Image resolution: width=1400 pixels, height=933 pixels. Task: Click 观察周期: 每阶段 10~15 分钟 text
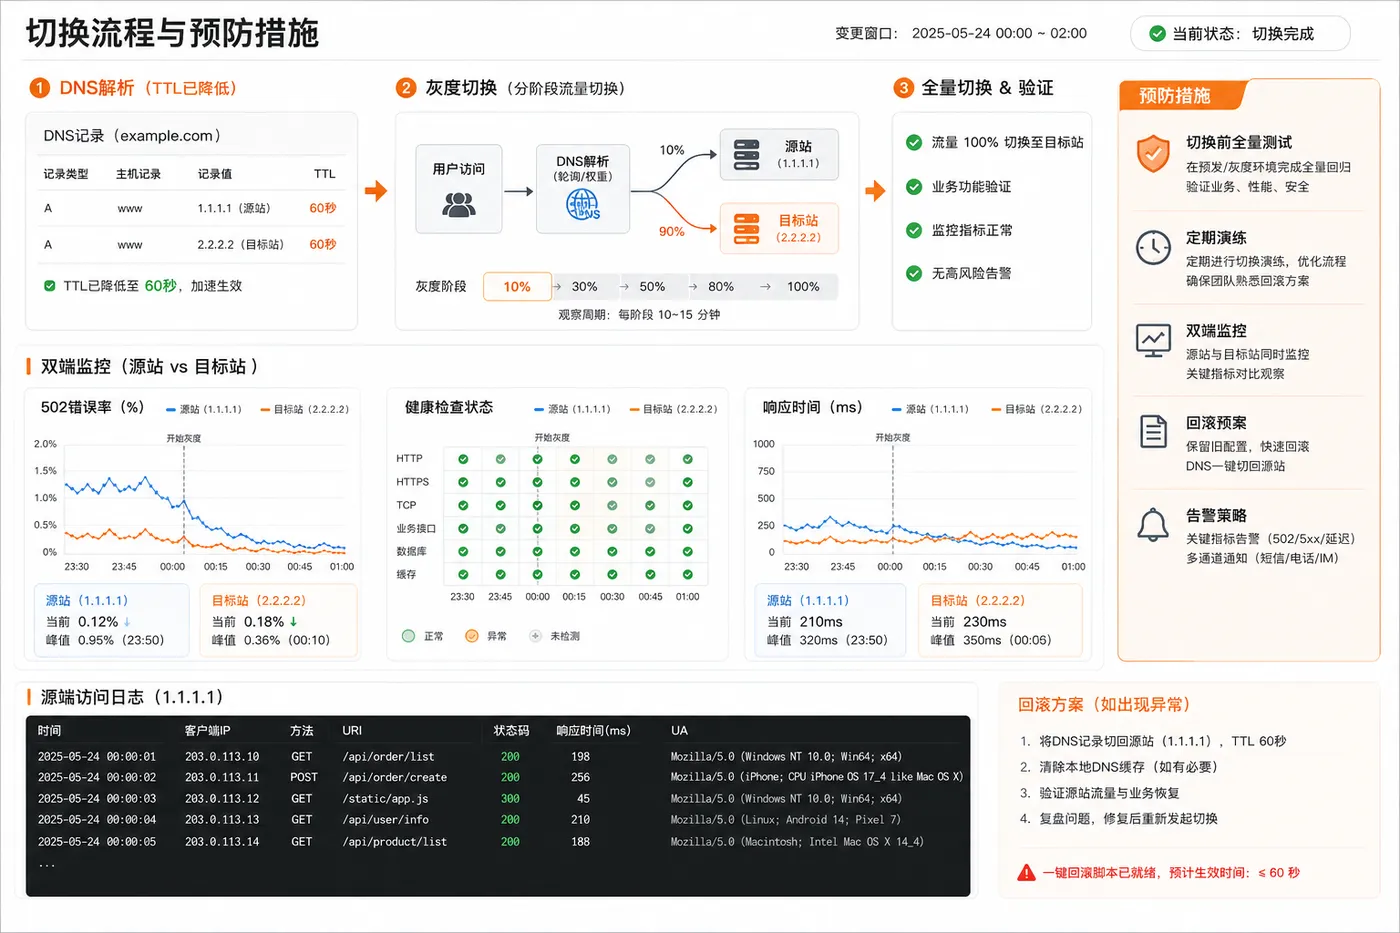[639, 315]
